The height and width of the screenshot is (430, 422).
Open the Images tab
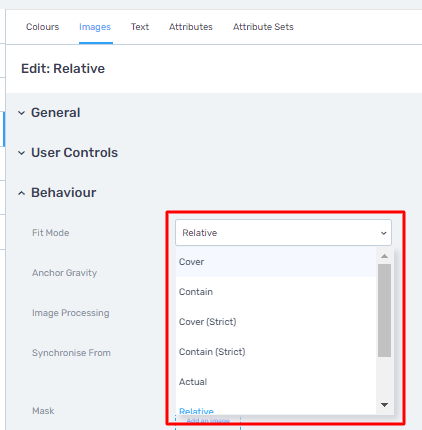pos(95,27)
